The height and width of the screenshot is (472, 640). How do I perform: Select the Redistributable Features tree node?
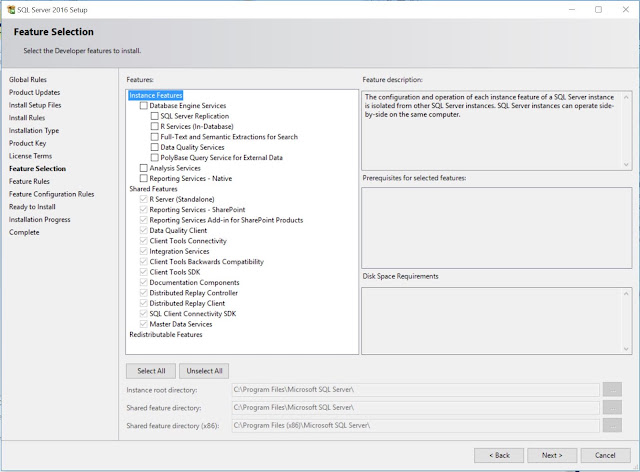pos(166,334)
